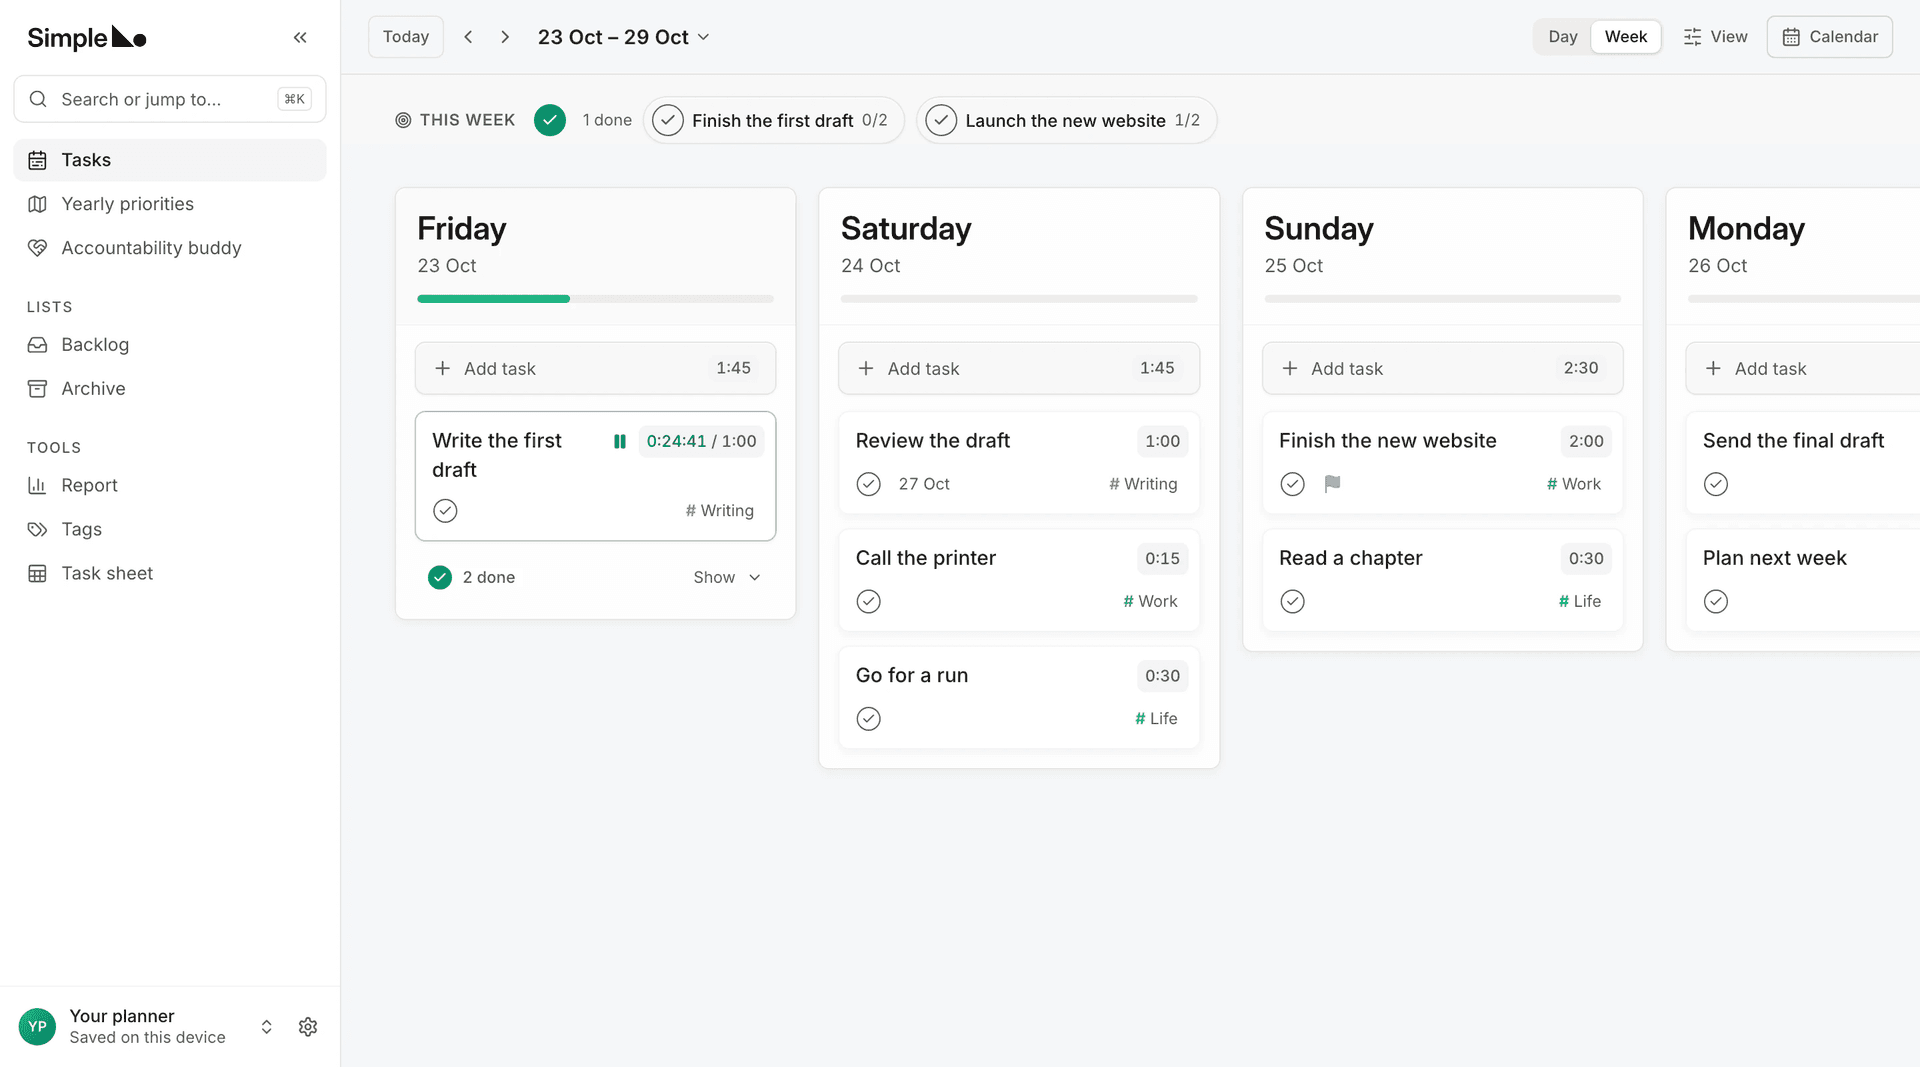The width and height of the screenshot is (1920, 1067).
Task: Go to next week arrow
Action: [x=505, y=37]
